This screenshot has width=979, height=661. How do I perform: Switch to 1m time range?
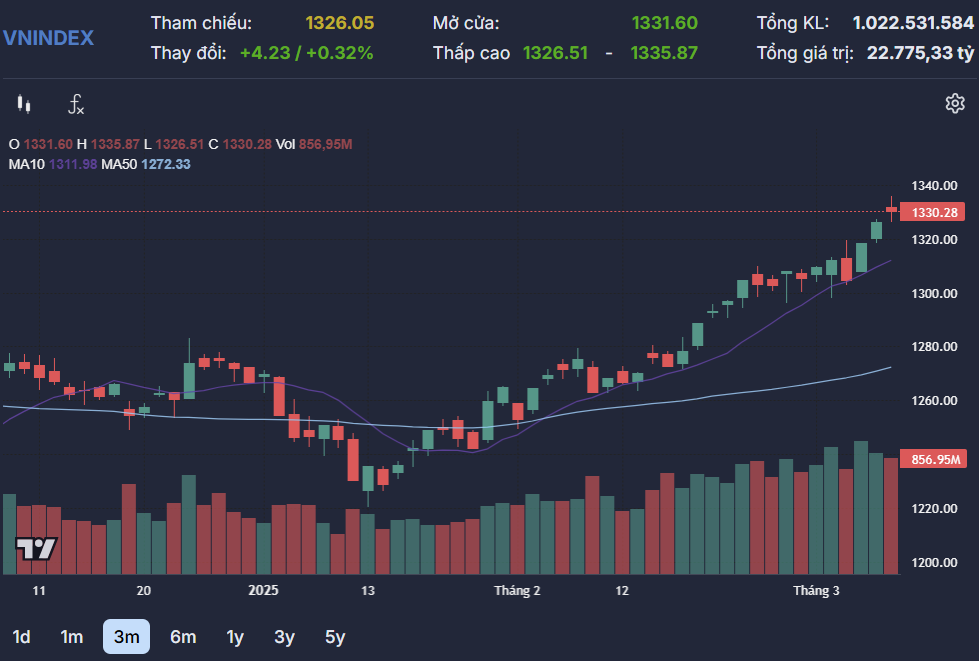pyautogui.click(x=71, y=637)
